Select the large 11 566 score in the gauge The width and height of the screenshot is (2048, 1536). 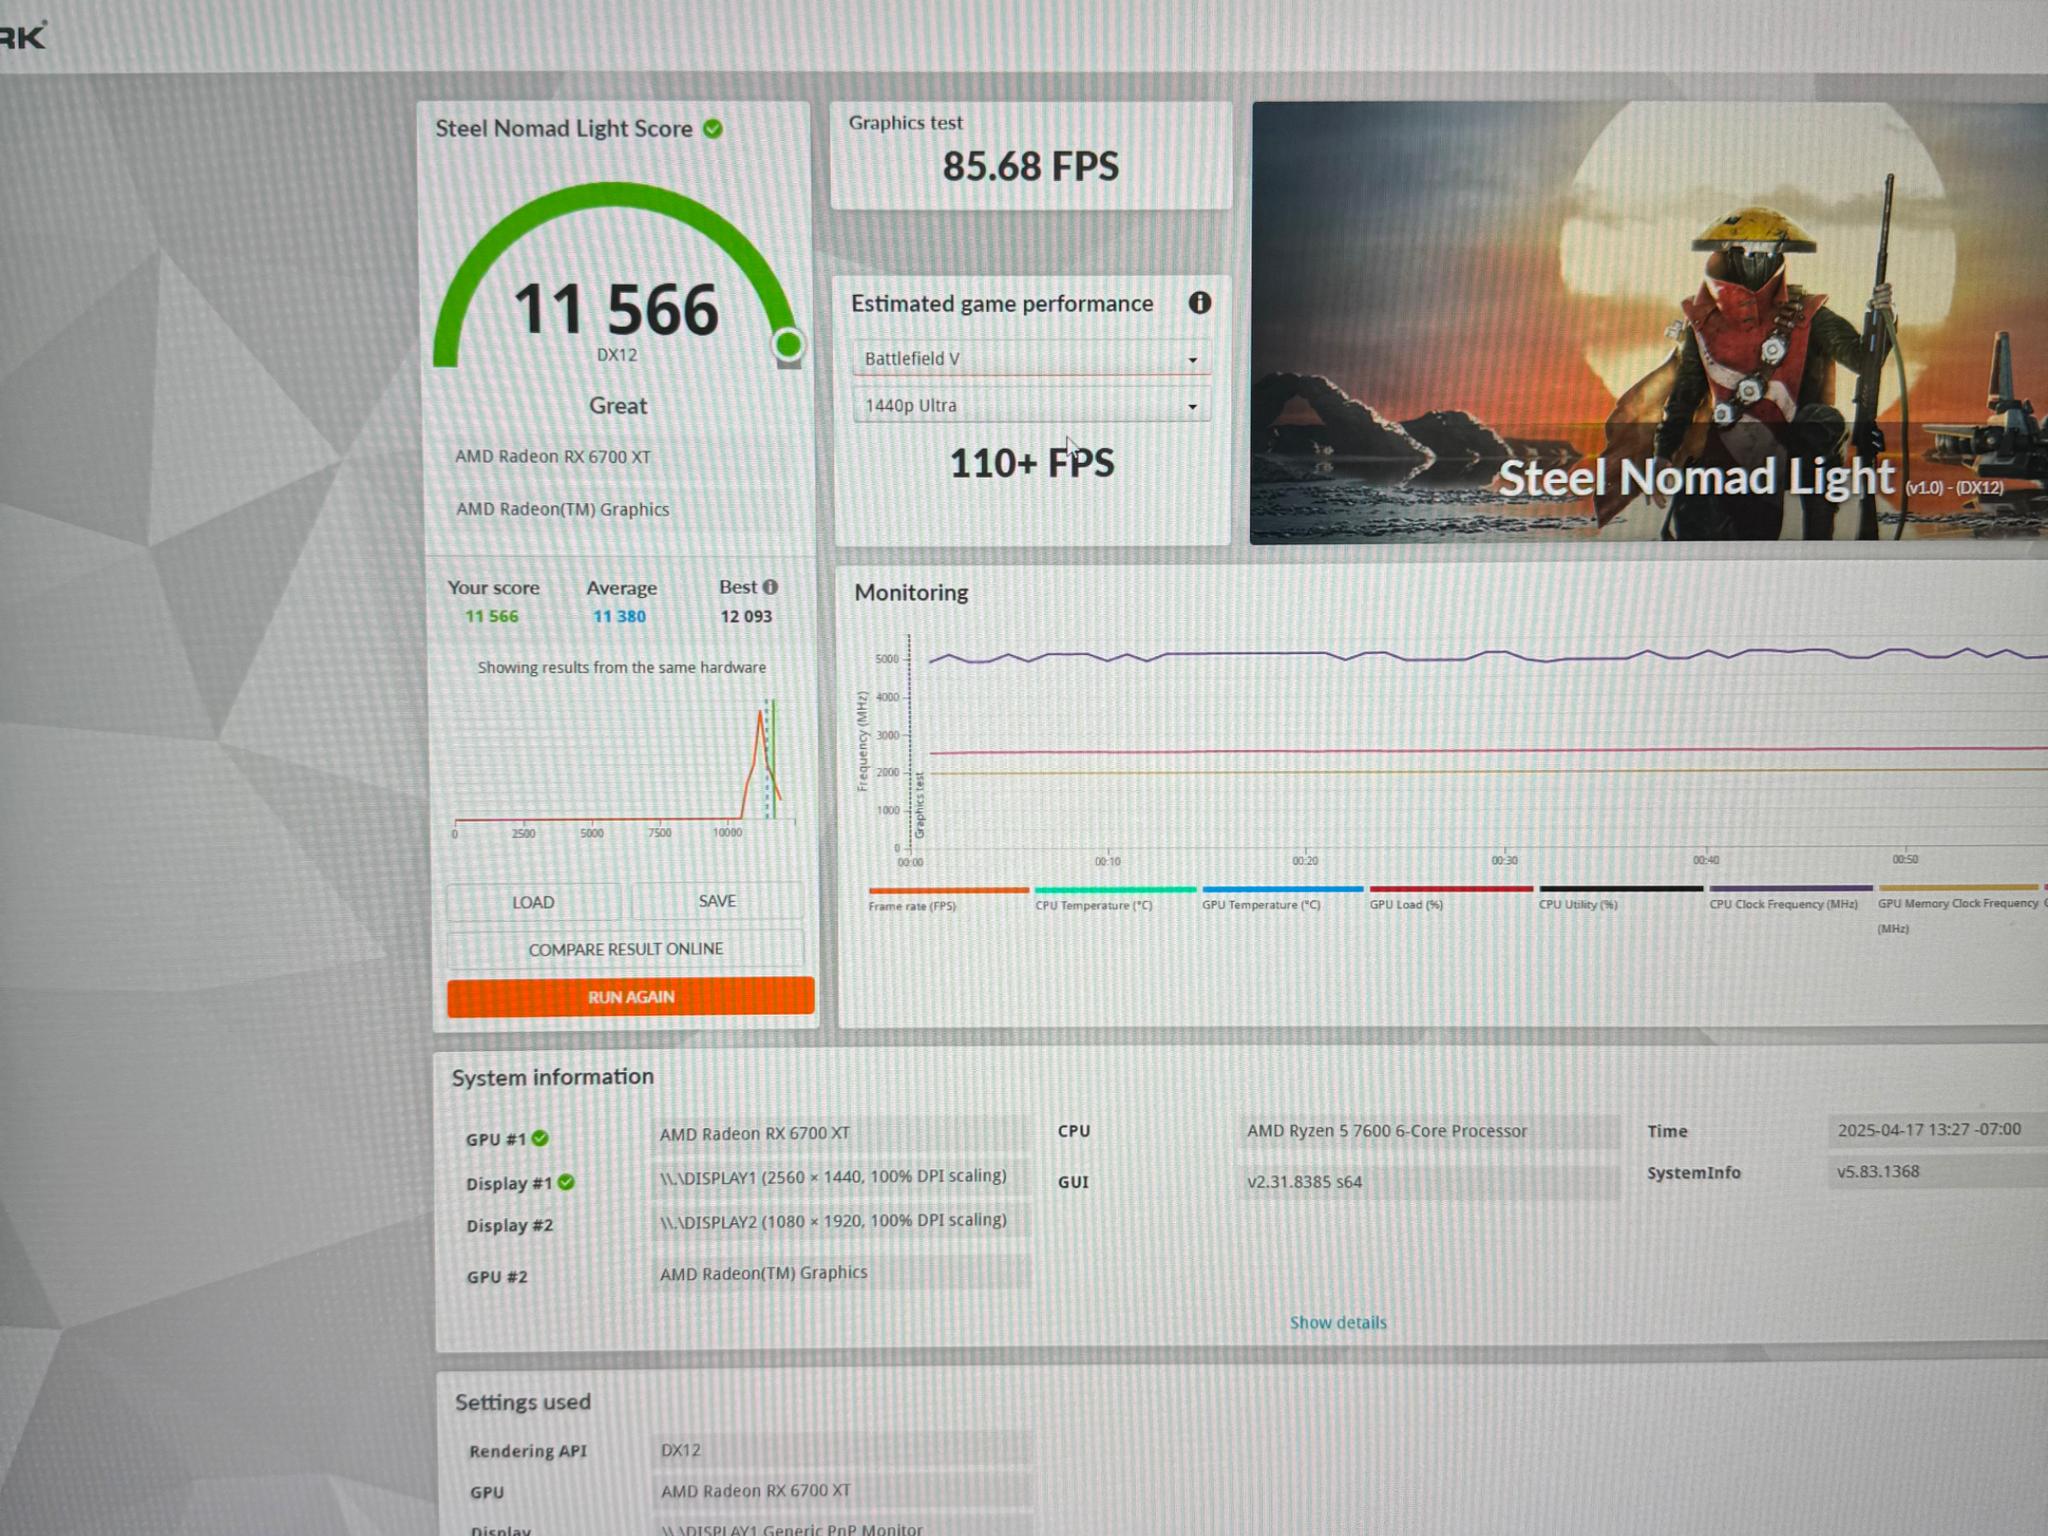[x=616, y=309]
